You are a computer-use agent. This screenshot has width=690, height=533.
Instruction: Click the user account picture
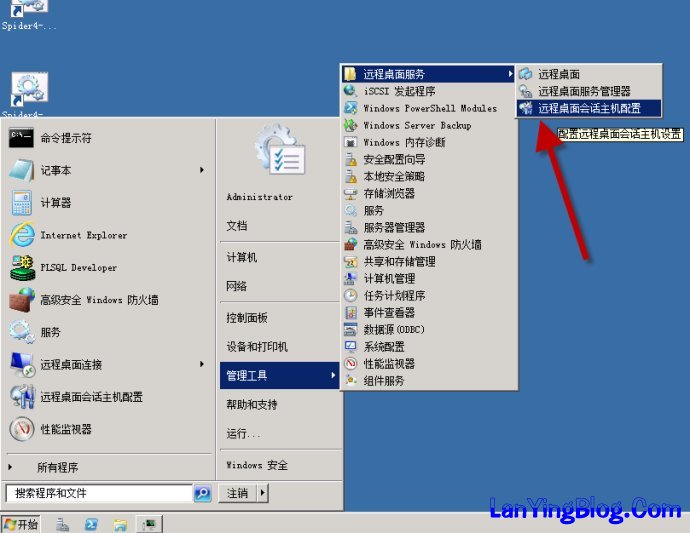279,150
